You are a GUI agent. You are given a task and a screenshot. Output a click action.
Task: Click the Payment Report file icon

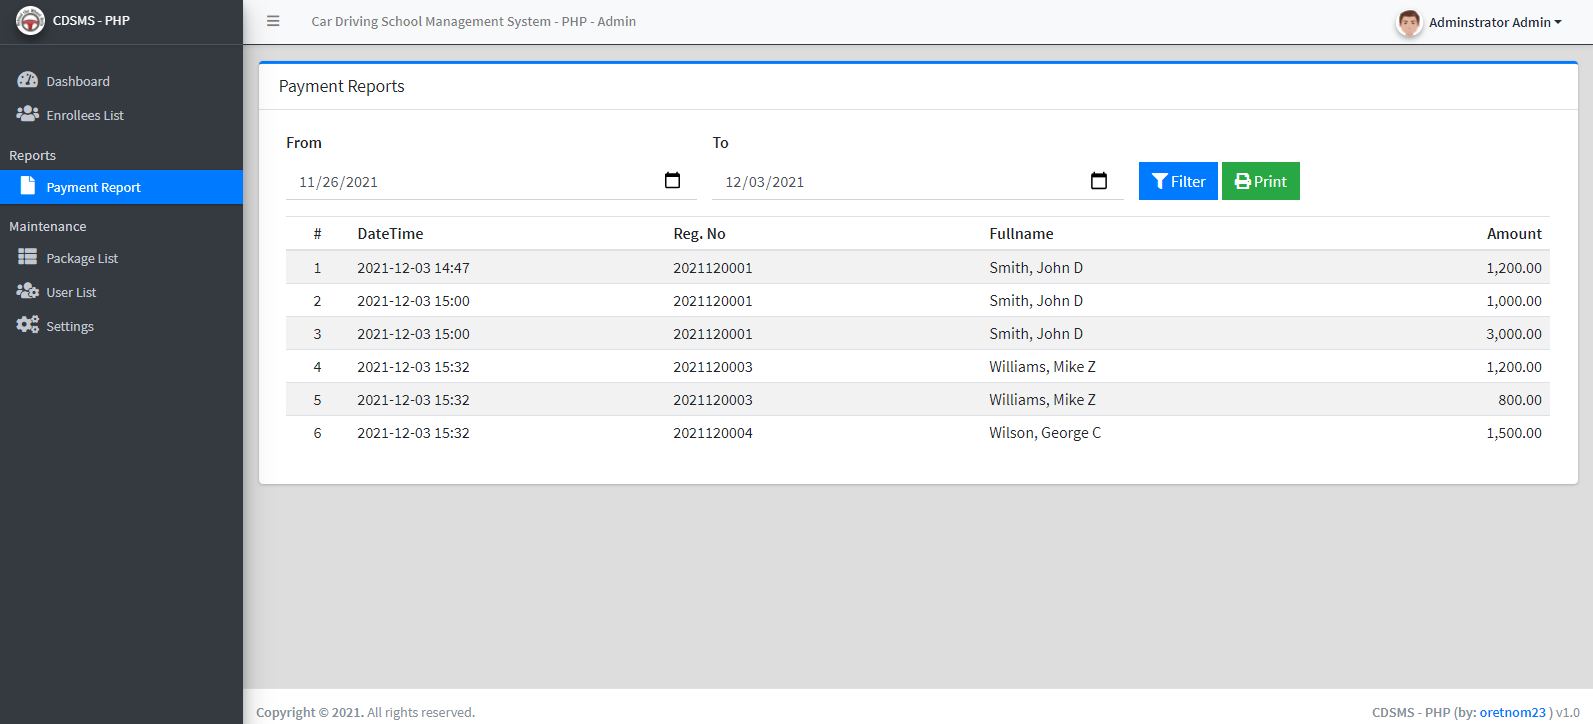pyautogui.click(x=28, y=186)
